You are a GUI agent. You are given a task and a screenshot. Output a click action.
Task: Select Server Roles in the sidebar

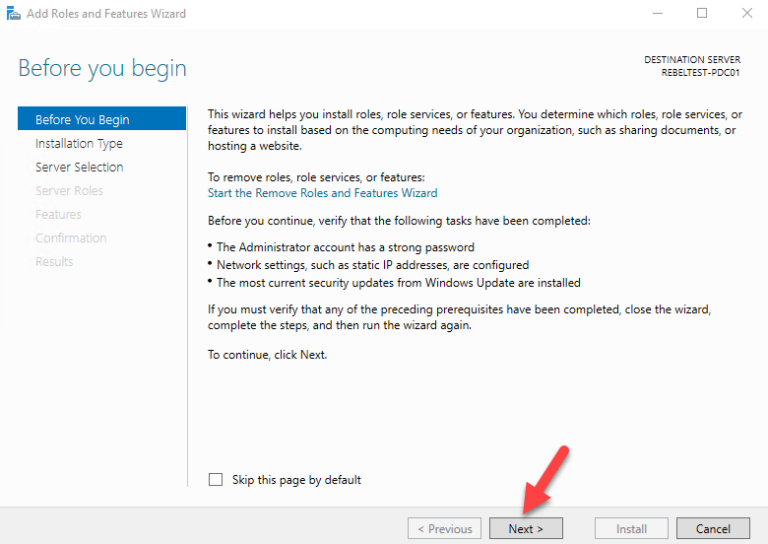[69, 191]
